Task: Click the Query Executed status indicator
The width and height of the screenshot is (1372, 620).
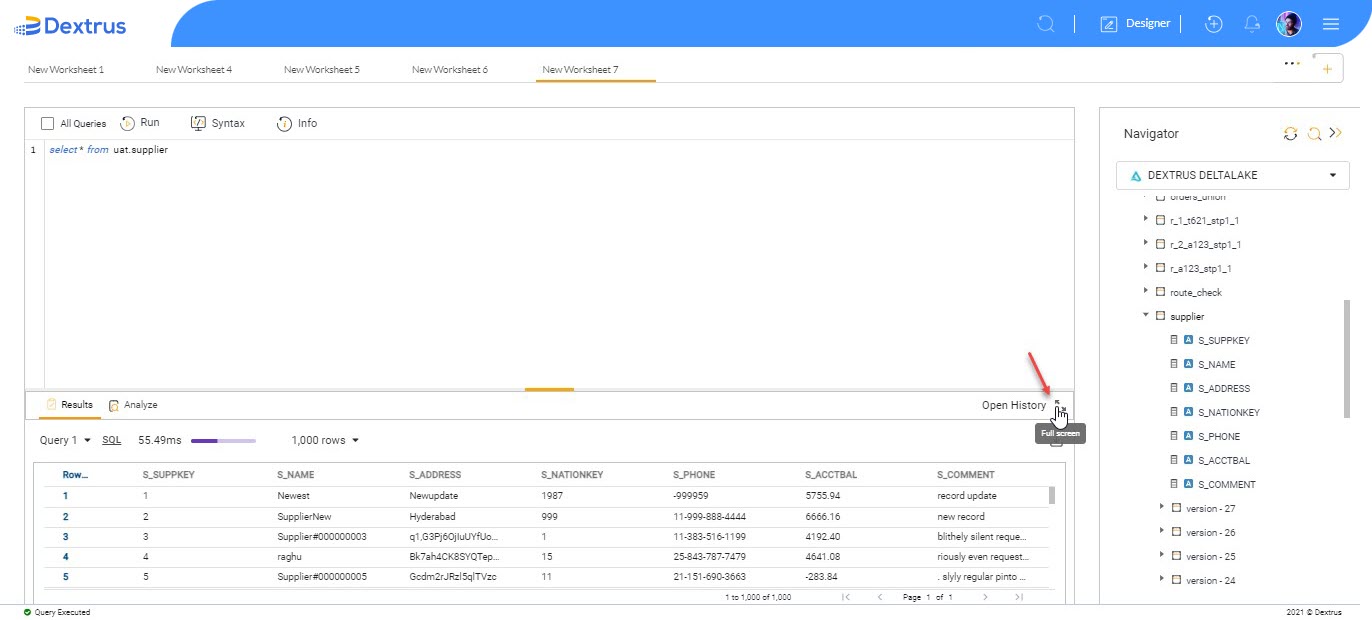Action: tap(57, 612)
